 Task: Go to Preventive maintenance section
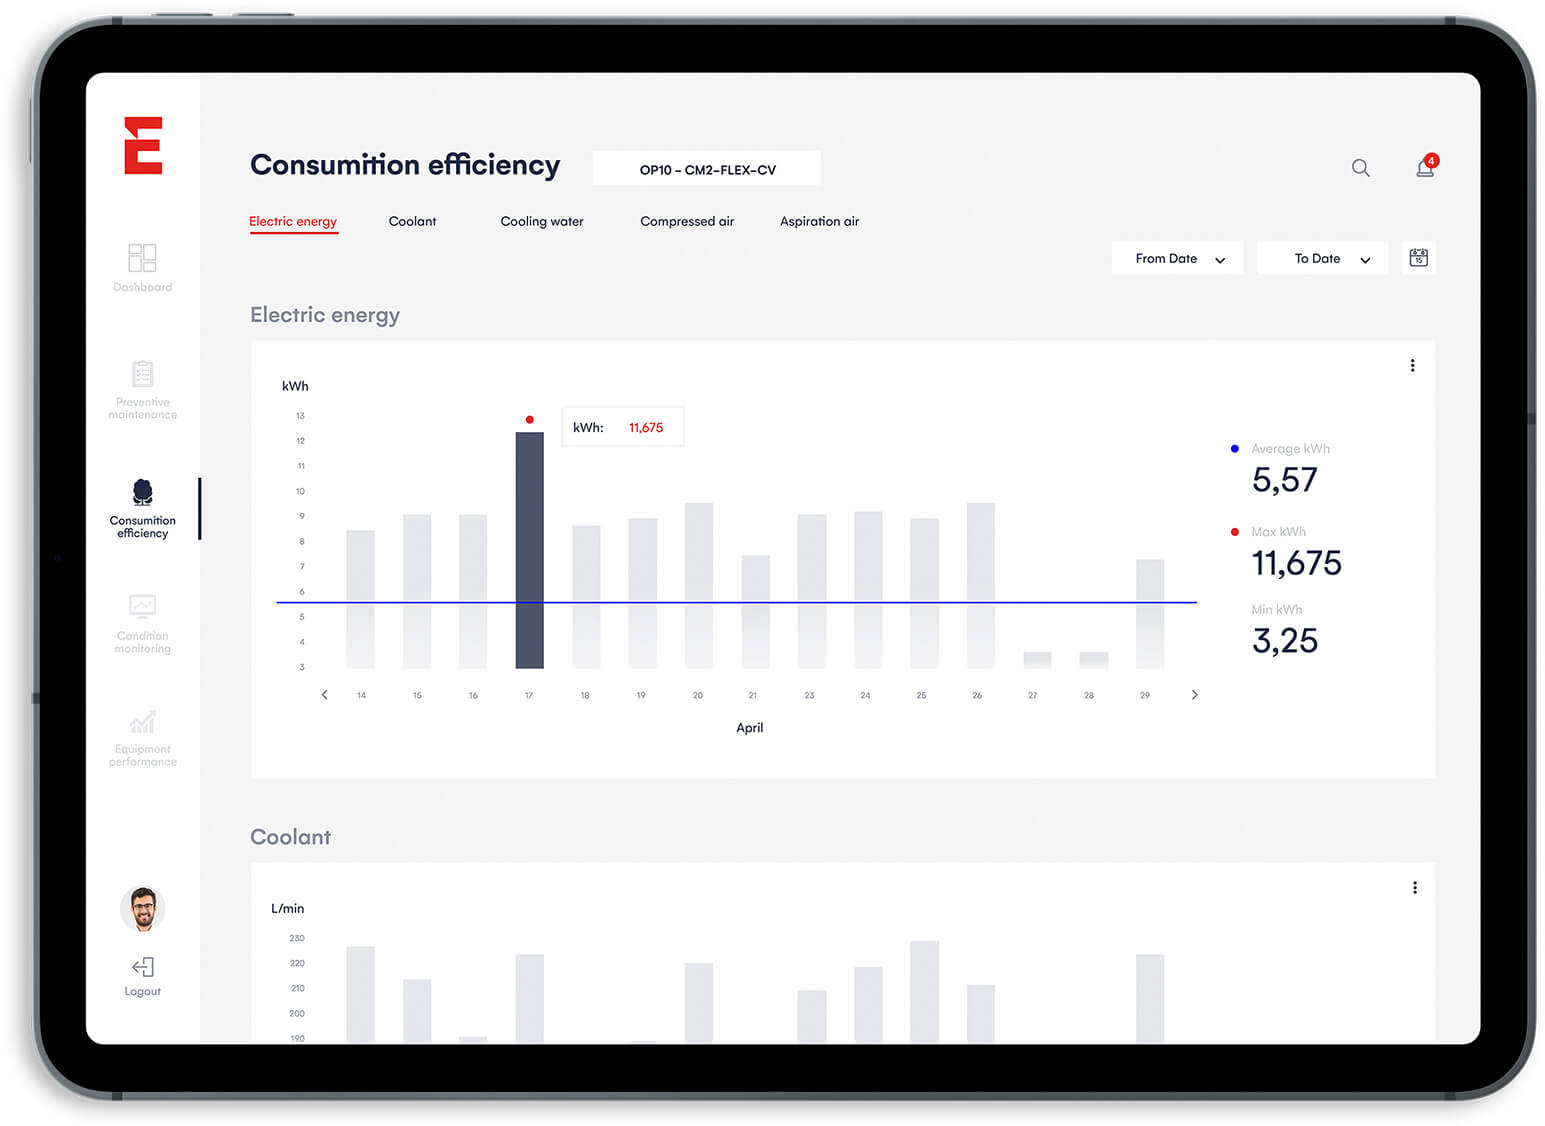tap(142, 375)
